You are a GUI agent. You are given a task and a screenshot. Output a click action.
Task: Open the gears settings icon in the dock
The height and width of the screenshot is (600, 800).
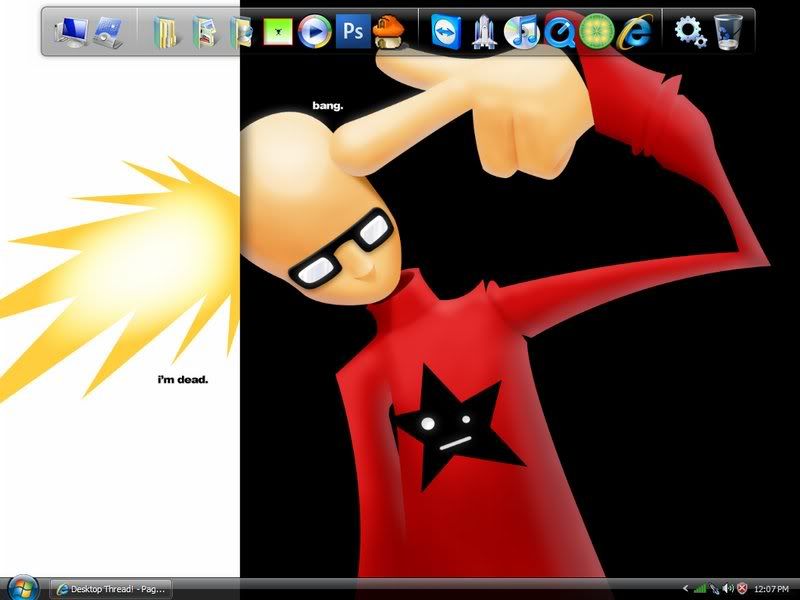690,32
